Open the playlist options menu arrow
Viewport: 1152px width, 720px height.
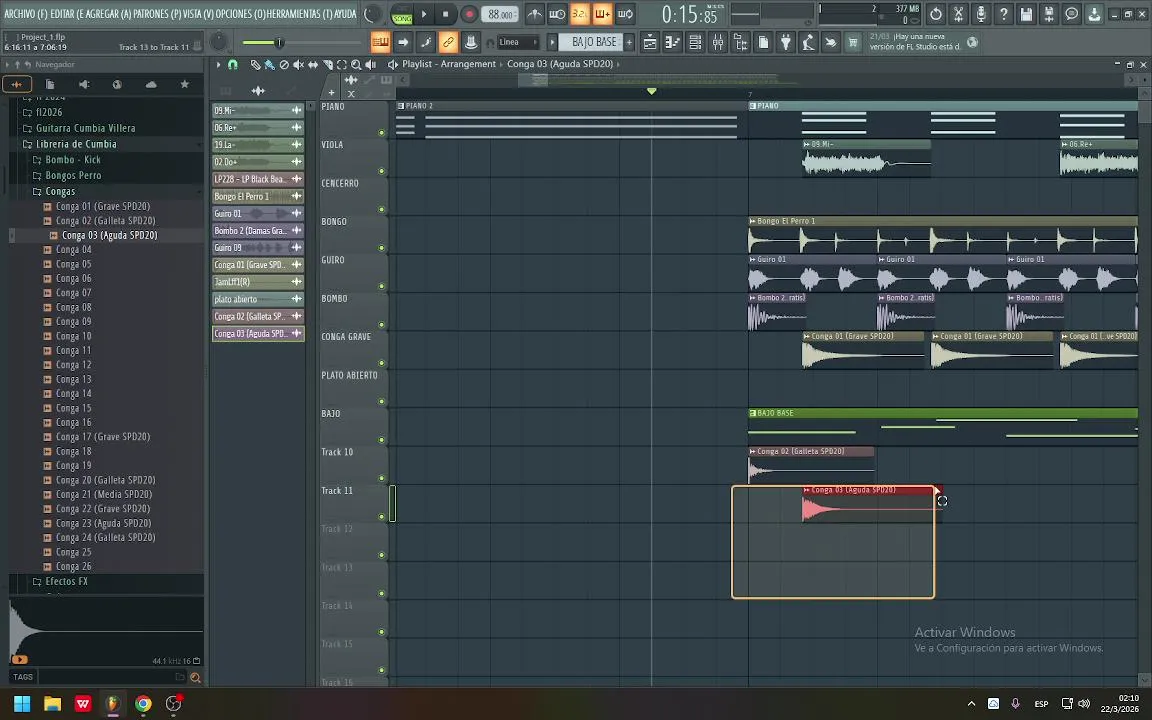coord(218,65)
